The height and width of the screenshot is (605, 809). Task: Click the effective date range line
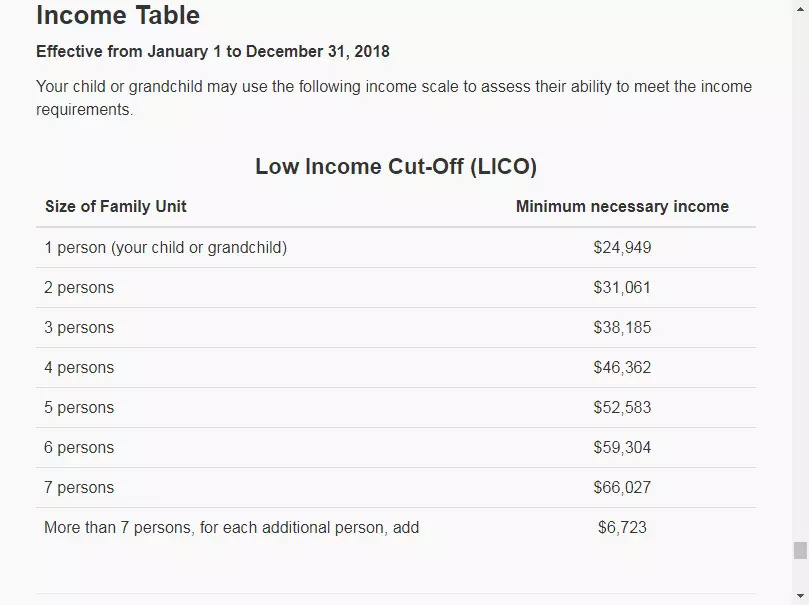213,51
